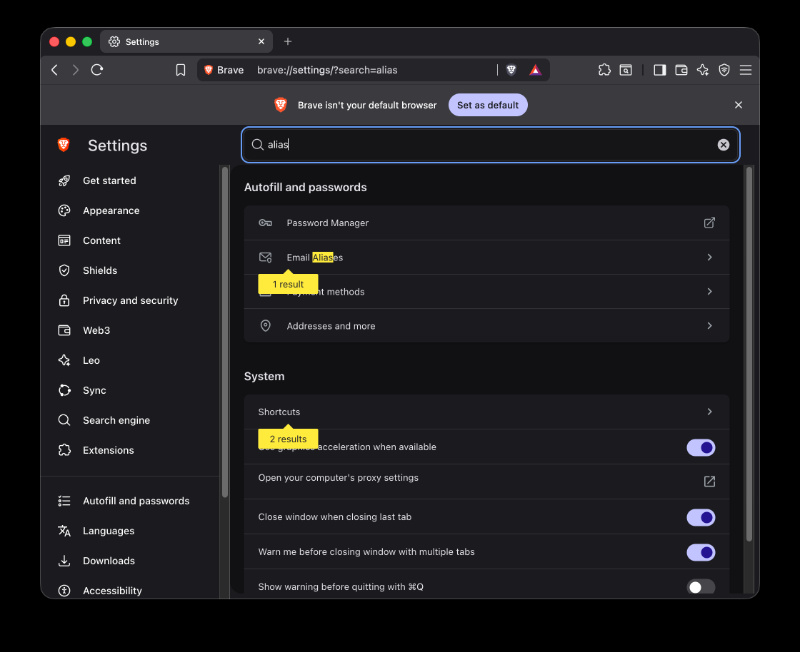This screenshot has height=652, width=800.
Task: Open Addresses and more row
Action: [x=486, y=325]
